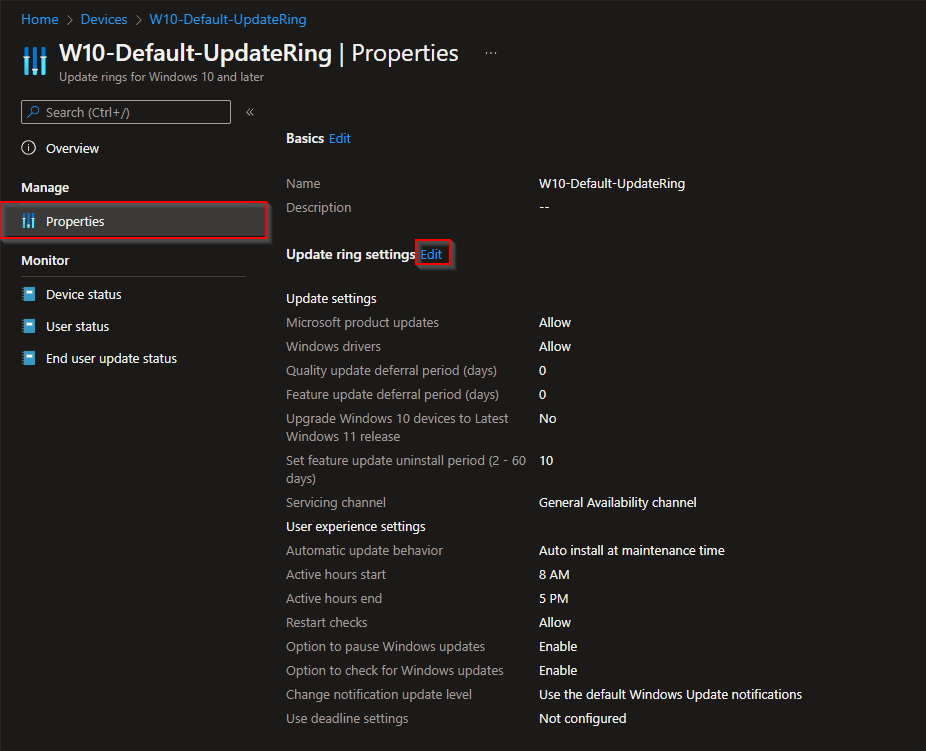Screen dimensions: 926x751
Task: Click the Overview info icon
Action: tap(29, 148)
